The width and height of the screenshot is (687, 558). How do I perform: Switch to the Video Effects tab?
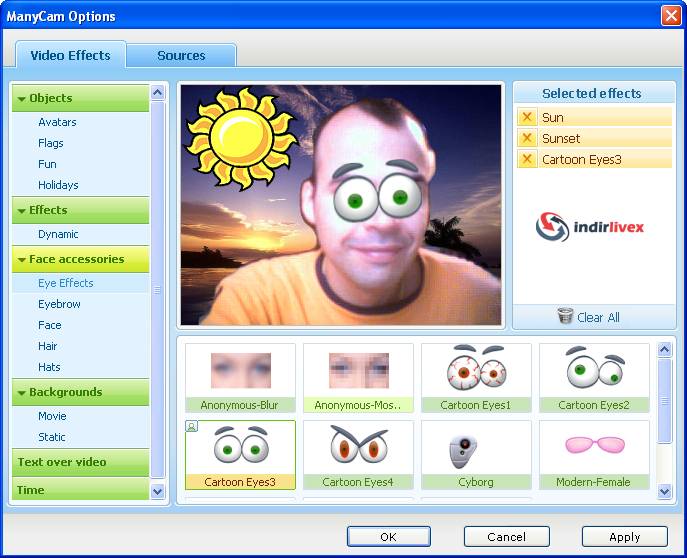pyautogui.click(x=71, y=55)
